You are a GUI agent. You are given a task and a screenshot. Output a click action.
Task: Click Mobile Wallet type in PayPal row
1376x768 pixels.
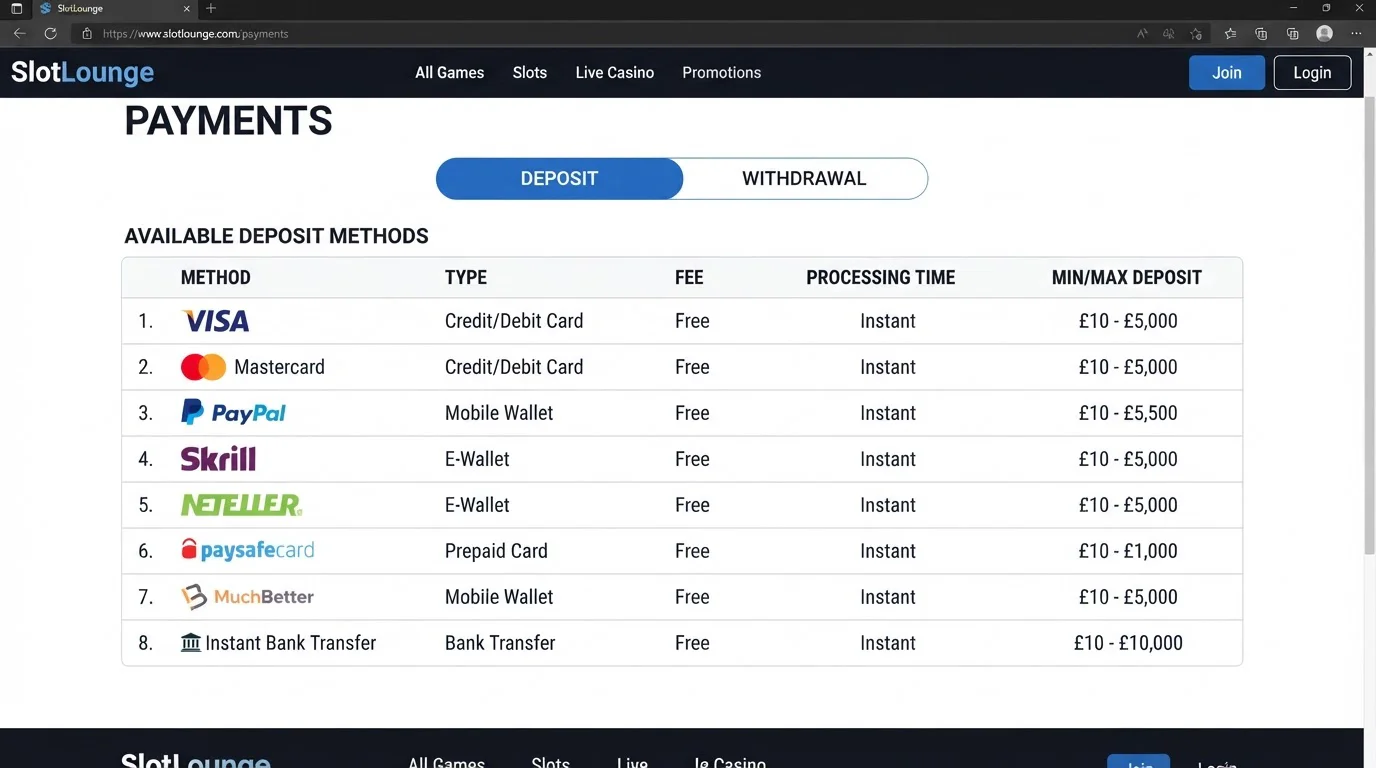coord(499,413)
